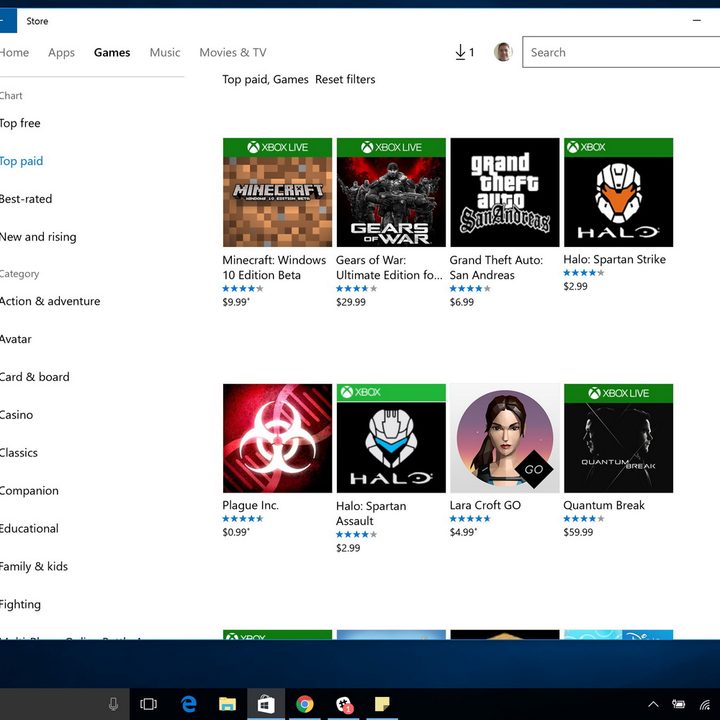Click the $29.99 price
The height and width of the screenshot is (720, 720).
(x=351, y=302)
